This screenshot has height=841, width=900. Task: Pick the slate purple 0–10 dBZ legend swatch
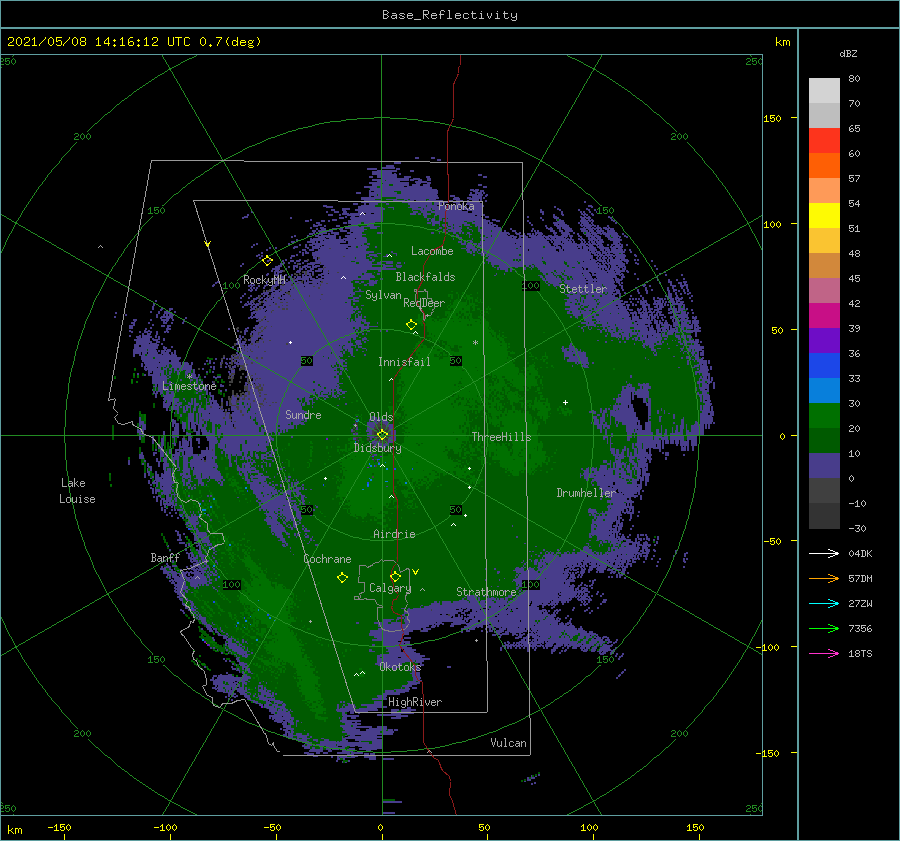[x=824, y=466]
